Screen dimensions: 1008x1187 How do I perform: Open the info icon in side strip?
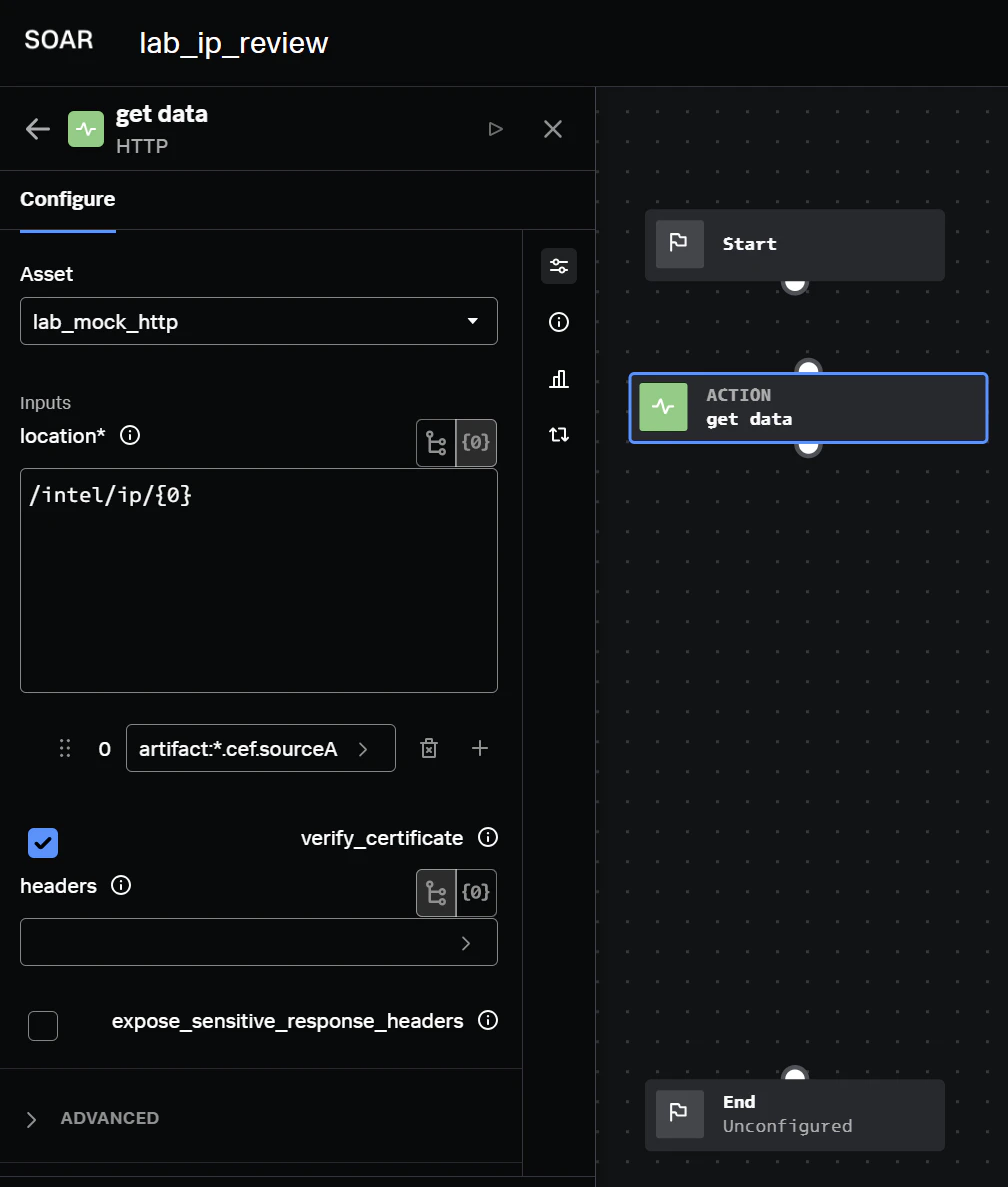click(x=559, y=322)
